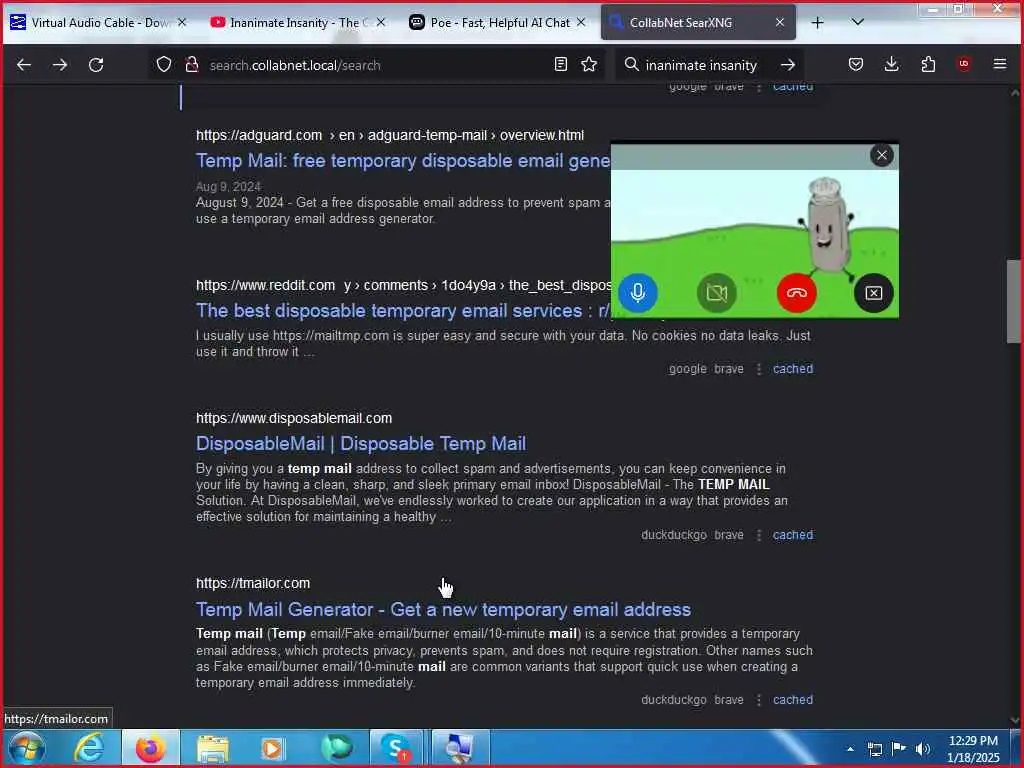The height and width of the screenshot is (768, 1024).
Task: Switch to Virtual Audio Cable tab
Action: [x=99, y=23]
